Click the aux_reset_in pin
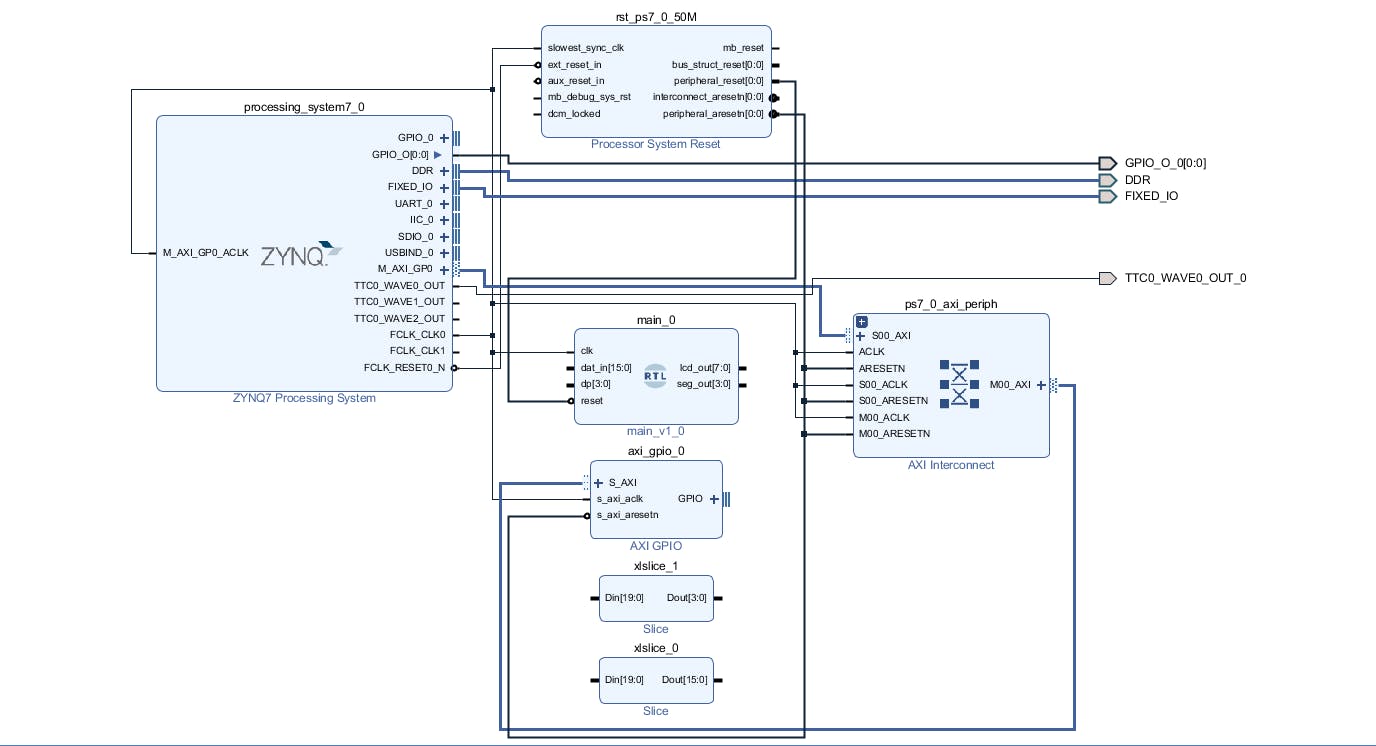This screenshot has height=746, width=1376. pos(575,80)
